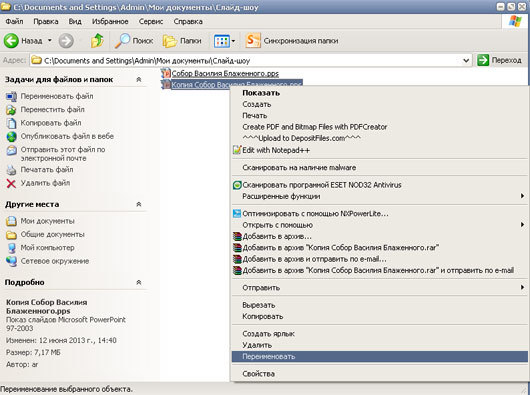
Task: Click the Forward arrow icon
Action: [66, 41]
